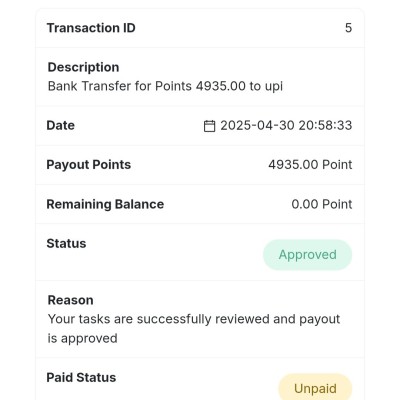Click the Status row label
This screenshot has height=400, width=400.
[66, 243]
